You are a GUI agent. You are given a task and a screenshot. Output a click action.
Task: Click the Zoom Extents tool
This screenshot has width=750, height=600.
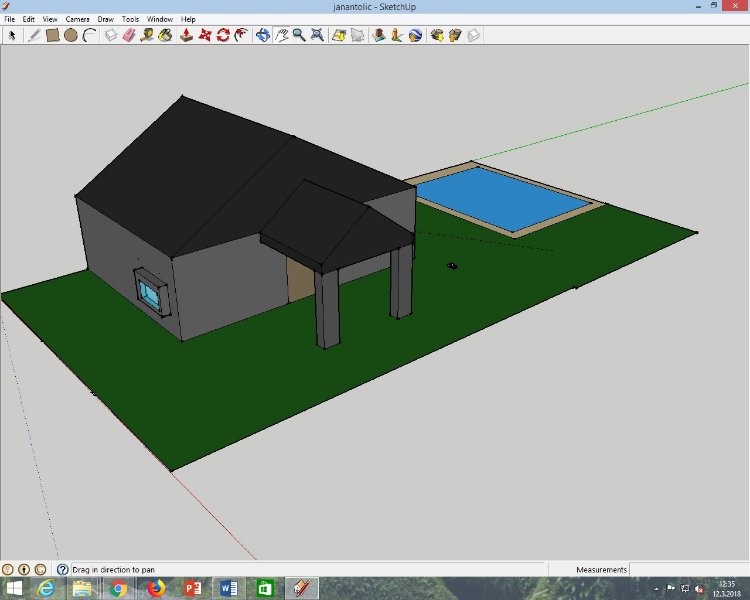point(317,35)
